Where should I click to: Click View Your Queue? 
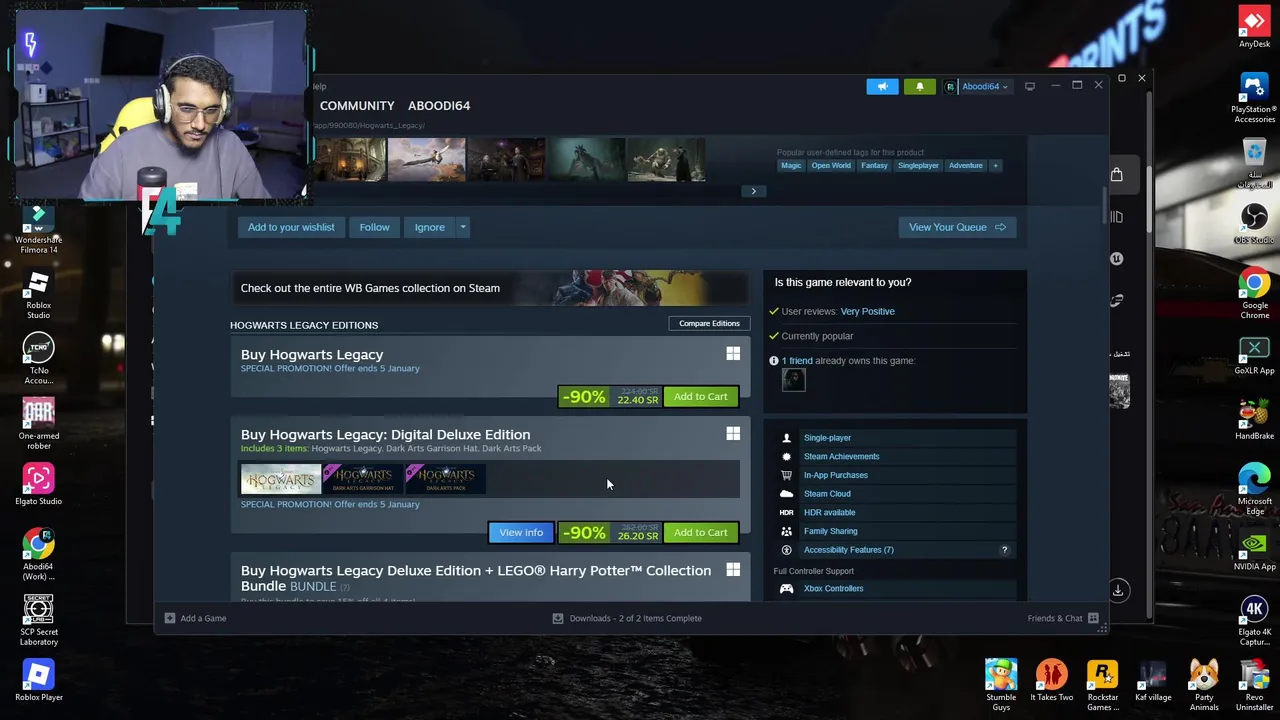[957, 227]
